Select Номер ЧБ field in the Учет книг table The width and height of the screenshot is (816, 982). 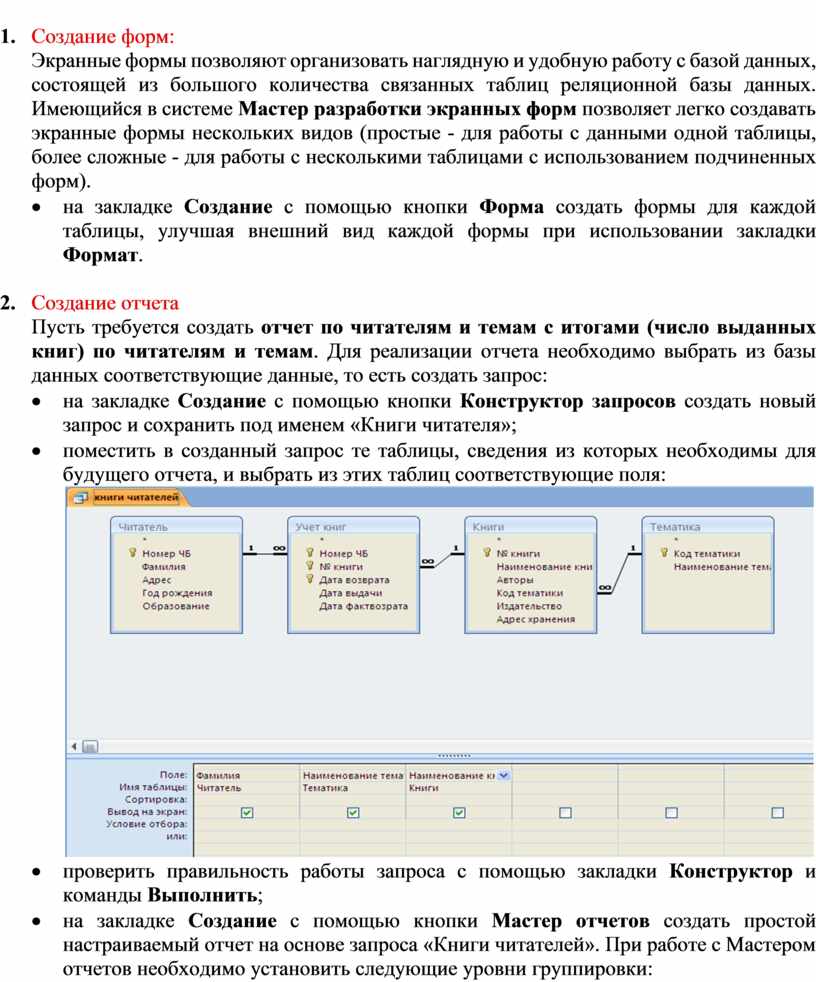(x=343, y=554)
